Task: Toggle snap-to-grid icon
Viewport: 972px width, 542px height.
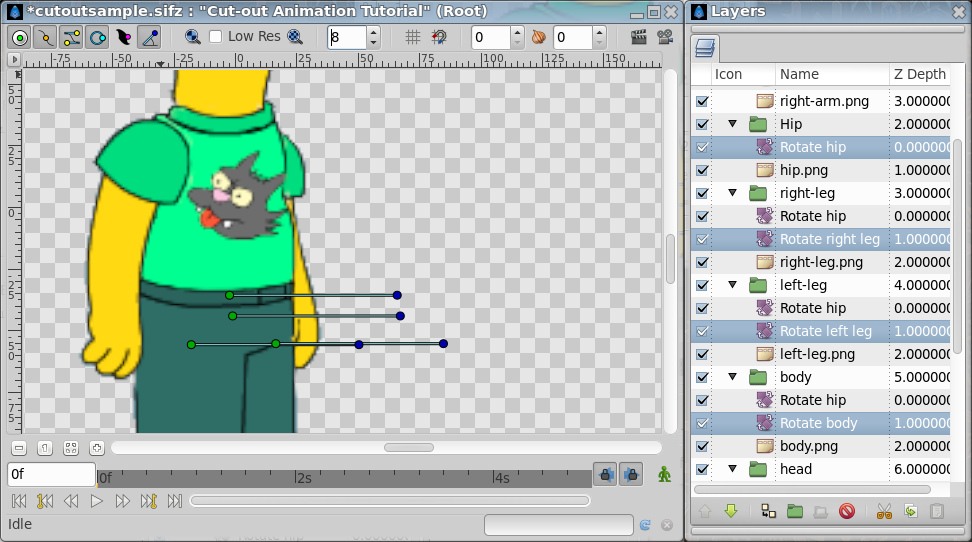Action: (x=439, y=37)
